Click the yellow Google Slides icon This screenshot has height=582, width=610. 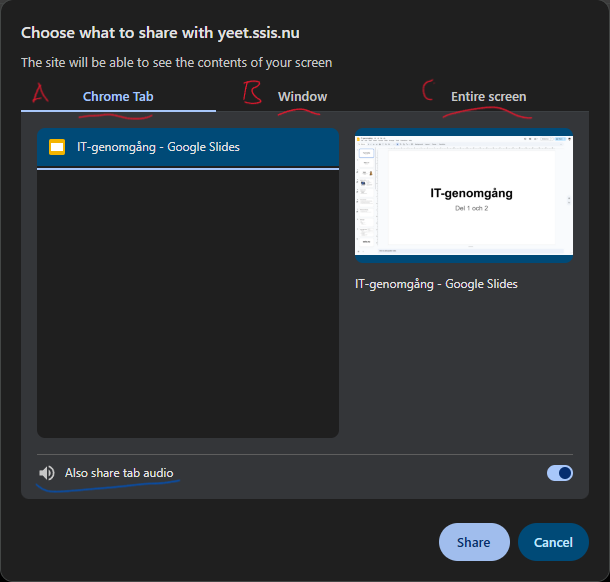point(57,147)
